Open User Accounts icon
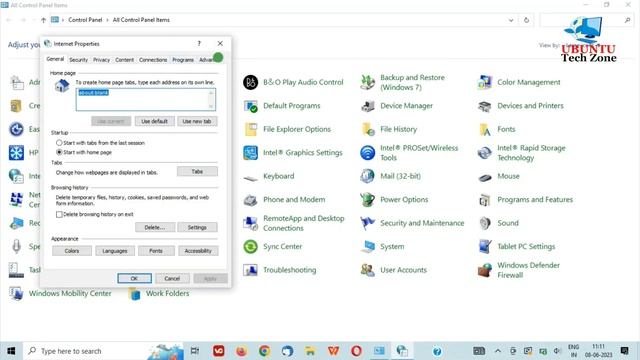Screen dimensions: 640x360 (368, 270)
